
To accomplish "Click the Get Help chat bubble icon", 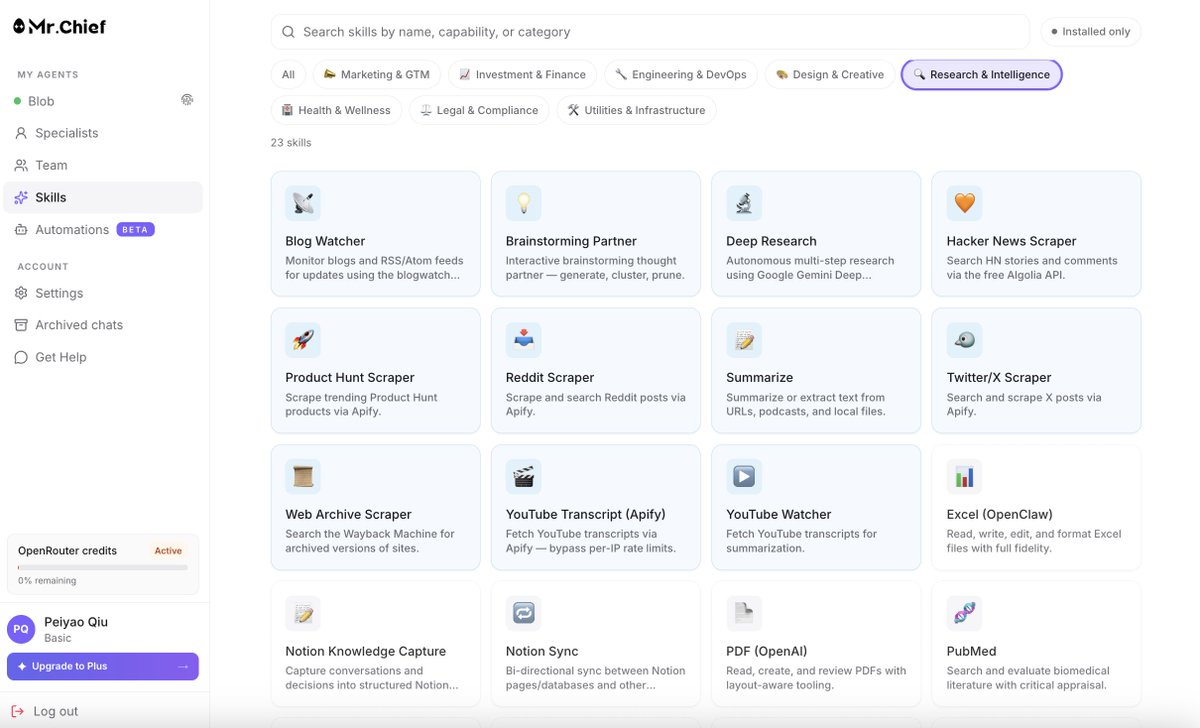I will (x=21, y=357).
